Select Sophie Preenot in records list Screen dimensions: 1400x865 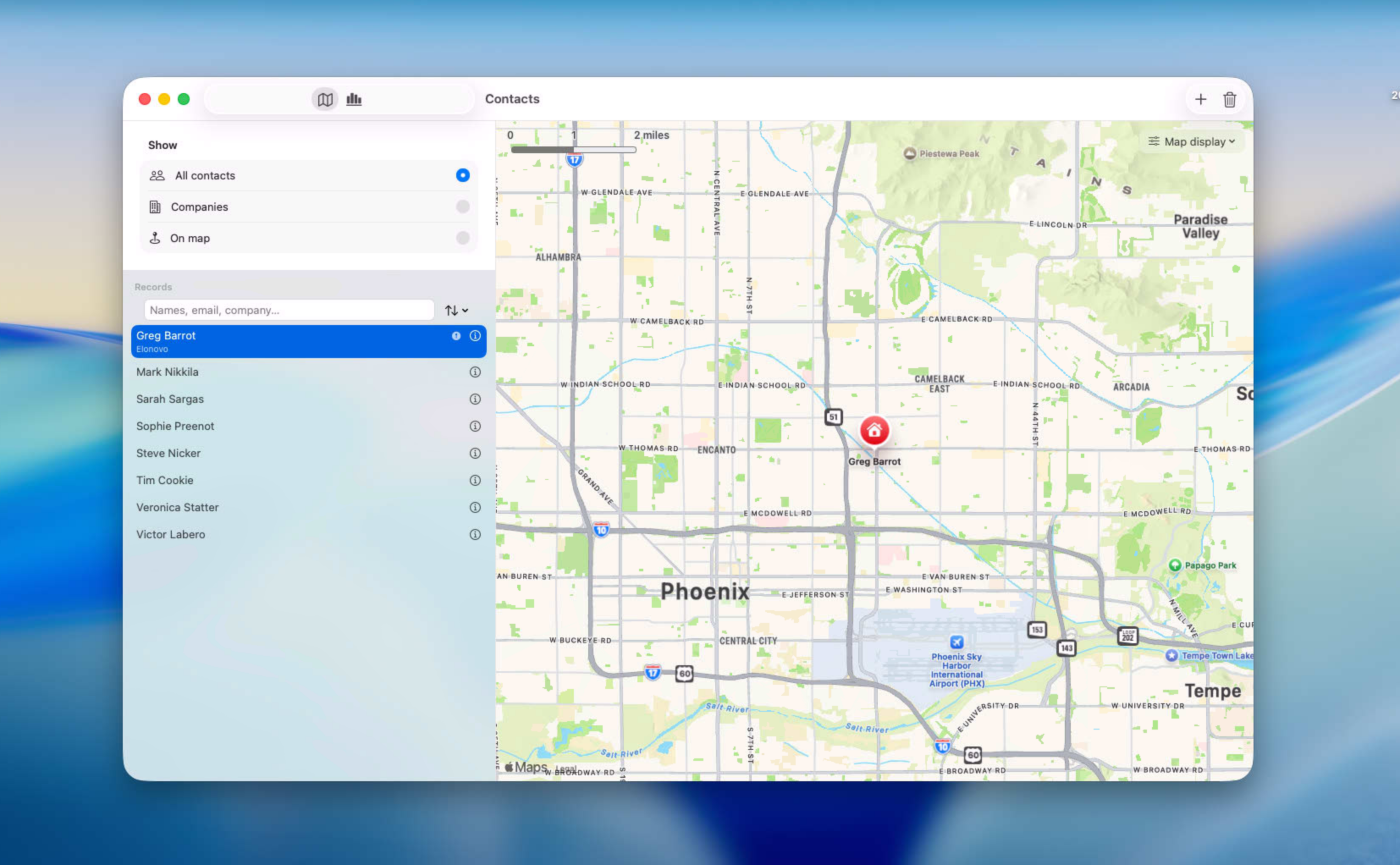point(175,426)
